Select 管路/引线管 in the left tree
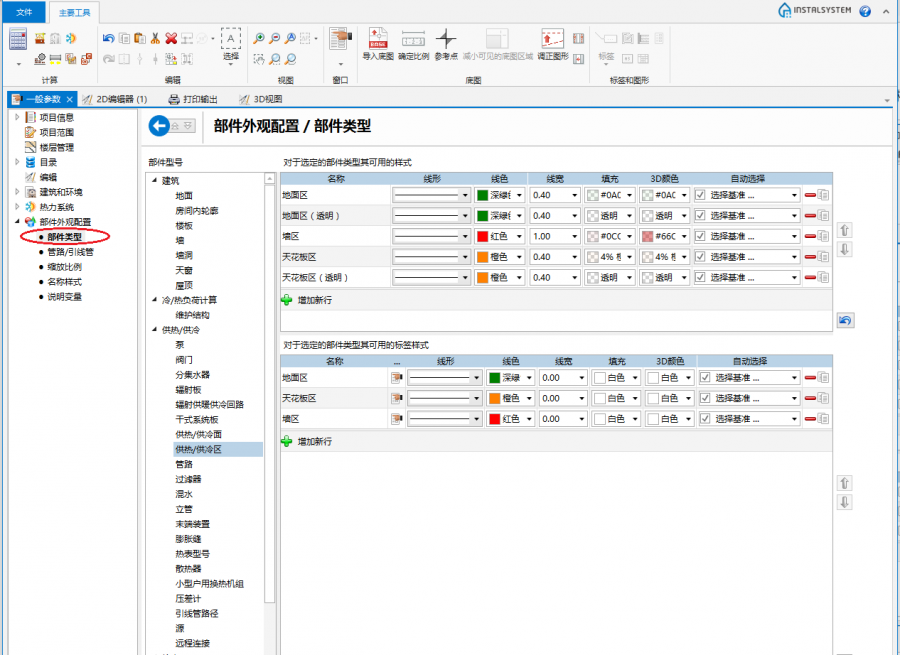The height and width of the screenshot is (655, 900). [70, 252]
